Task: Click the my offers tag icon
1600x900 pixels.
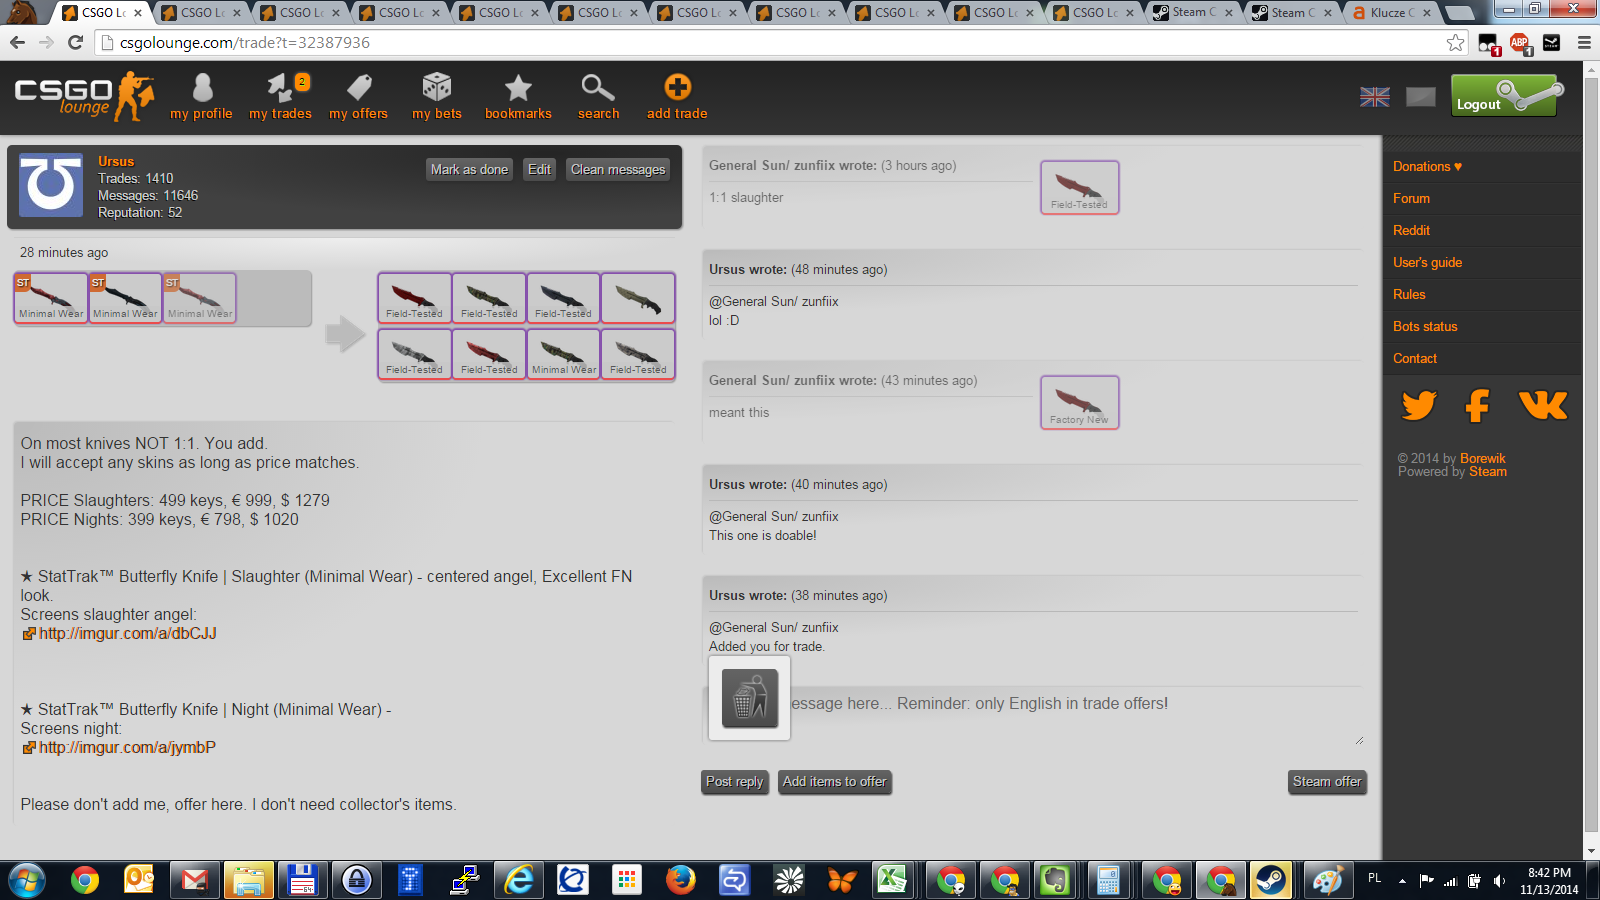Action: [359, 89]
